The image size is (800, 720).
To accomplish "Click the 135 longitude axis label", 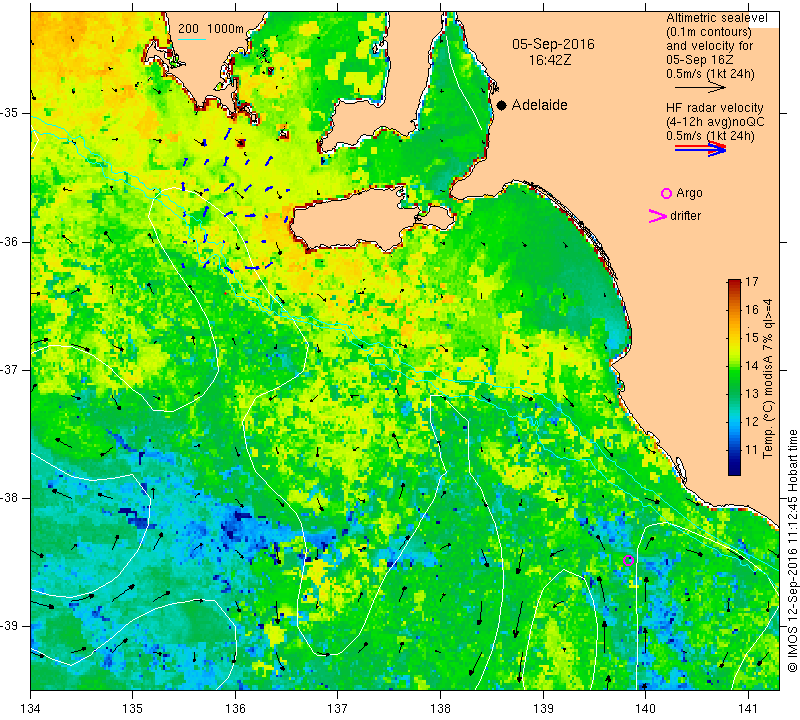I will (x=133, y=708).
